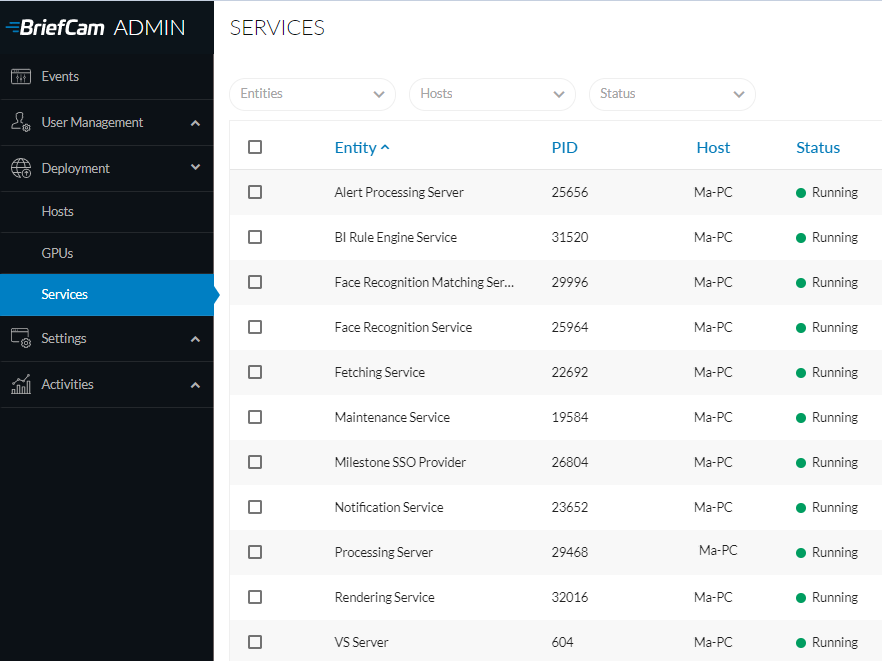Click the SERVICES page heading
This screenshot has height=661, width=882.
point(277,28)
